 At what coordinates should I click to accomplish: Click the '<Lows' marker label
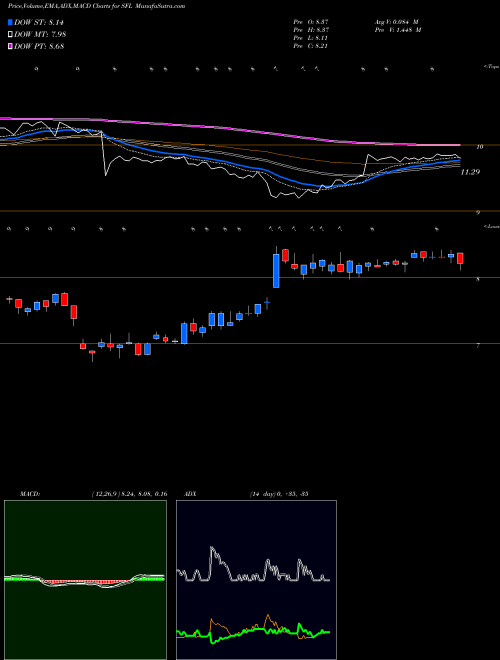(x=492, y=226)
